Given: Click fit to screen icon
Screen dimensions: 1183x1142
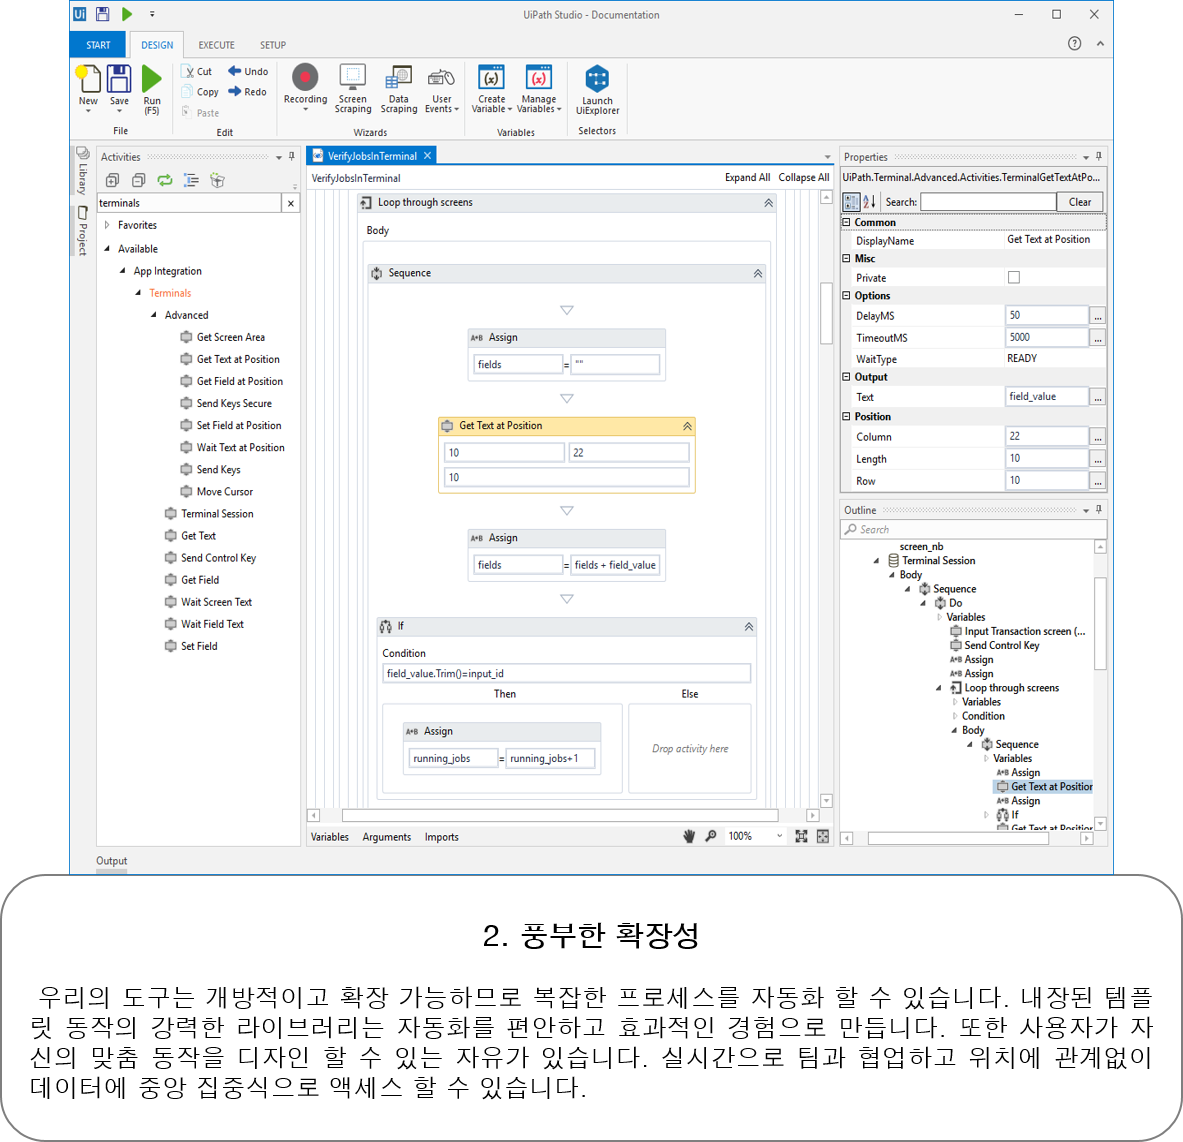Looking at the screenshot, I should (x=801, y=836).
